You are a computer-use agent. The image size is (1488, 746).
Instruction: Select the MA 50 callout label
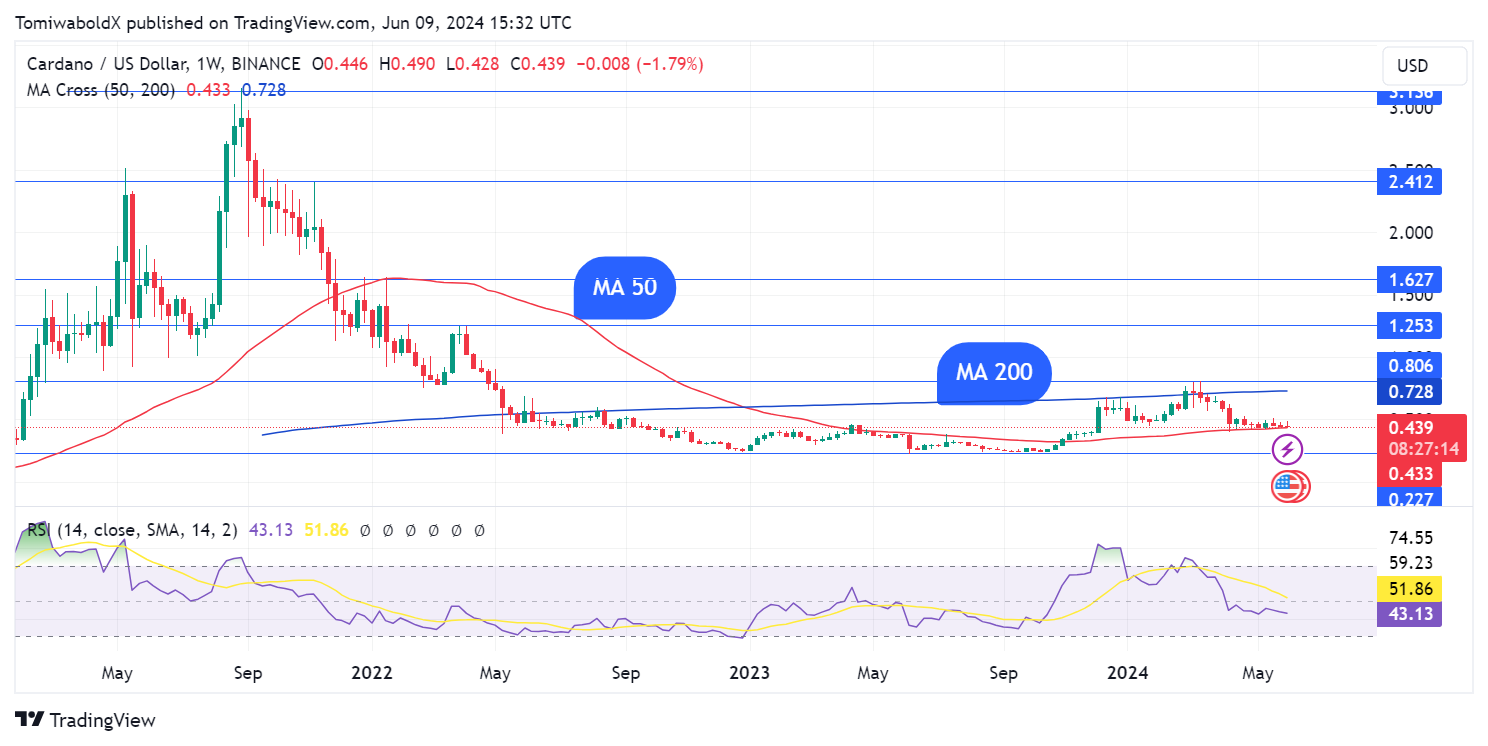point(624,288)
